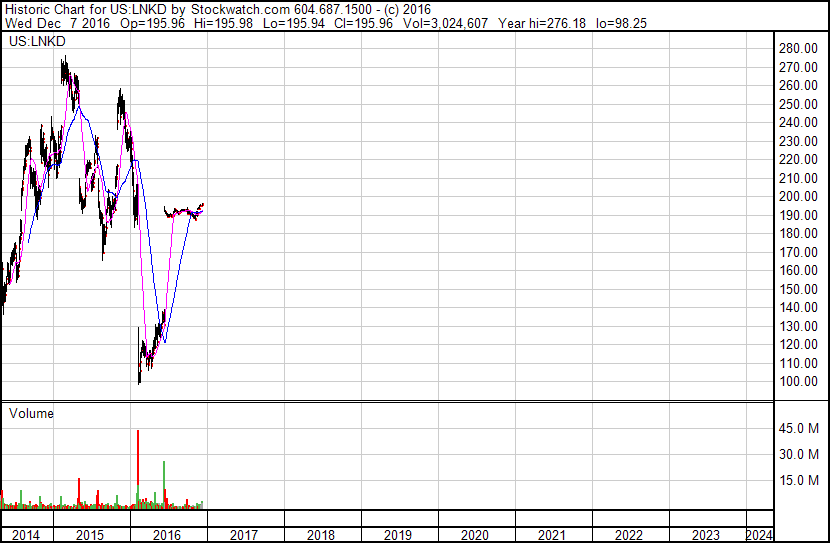Click the 250.00 price axis value
Viewport: 830px width, 543px height.
pyautogui.click(x=798, y=104)
